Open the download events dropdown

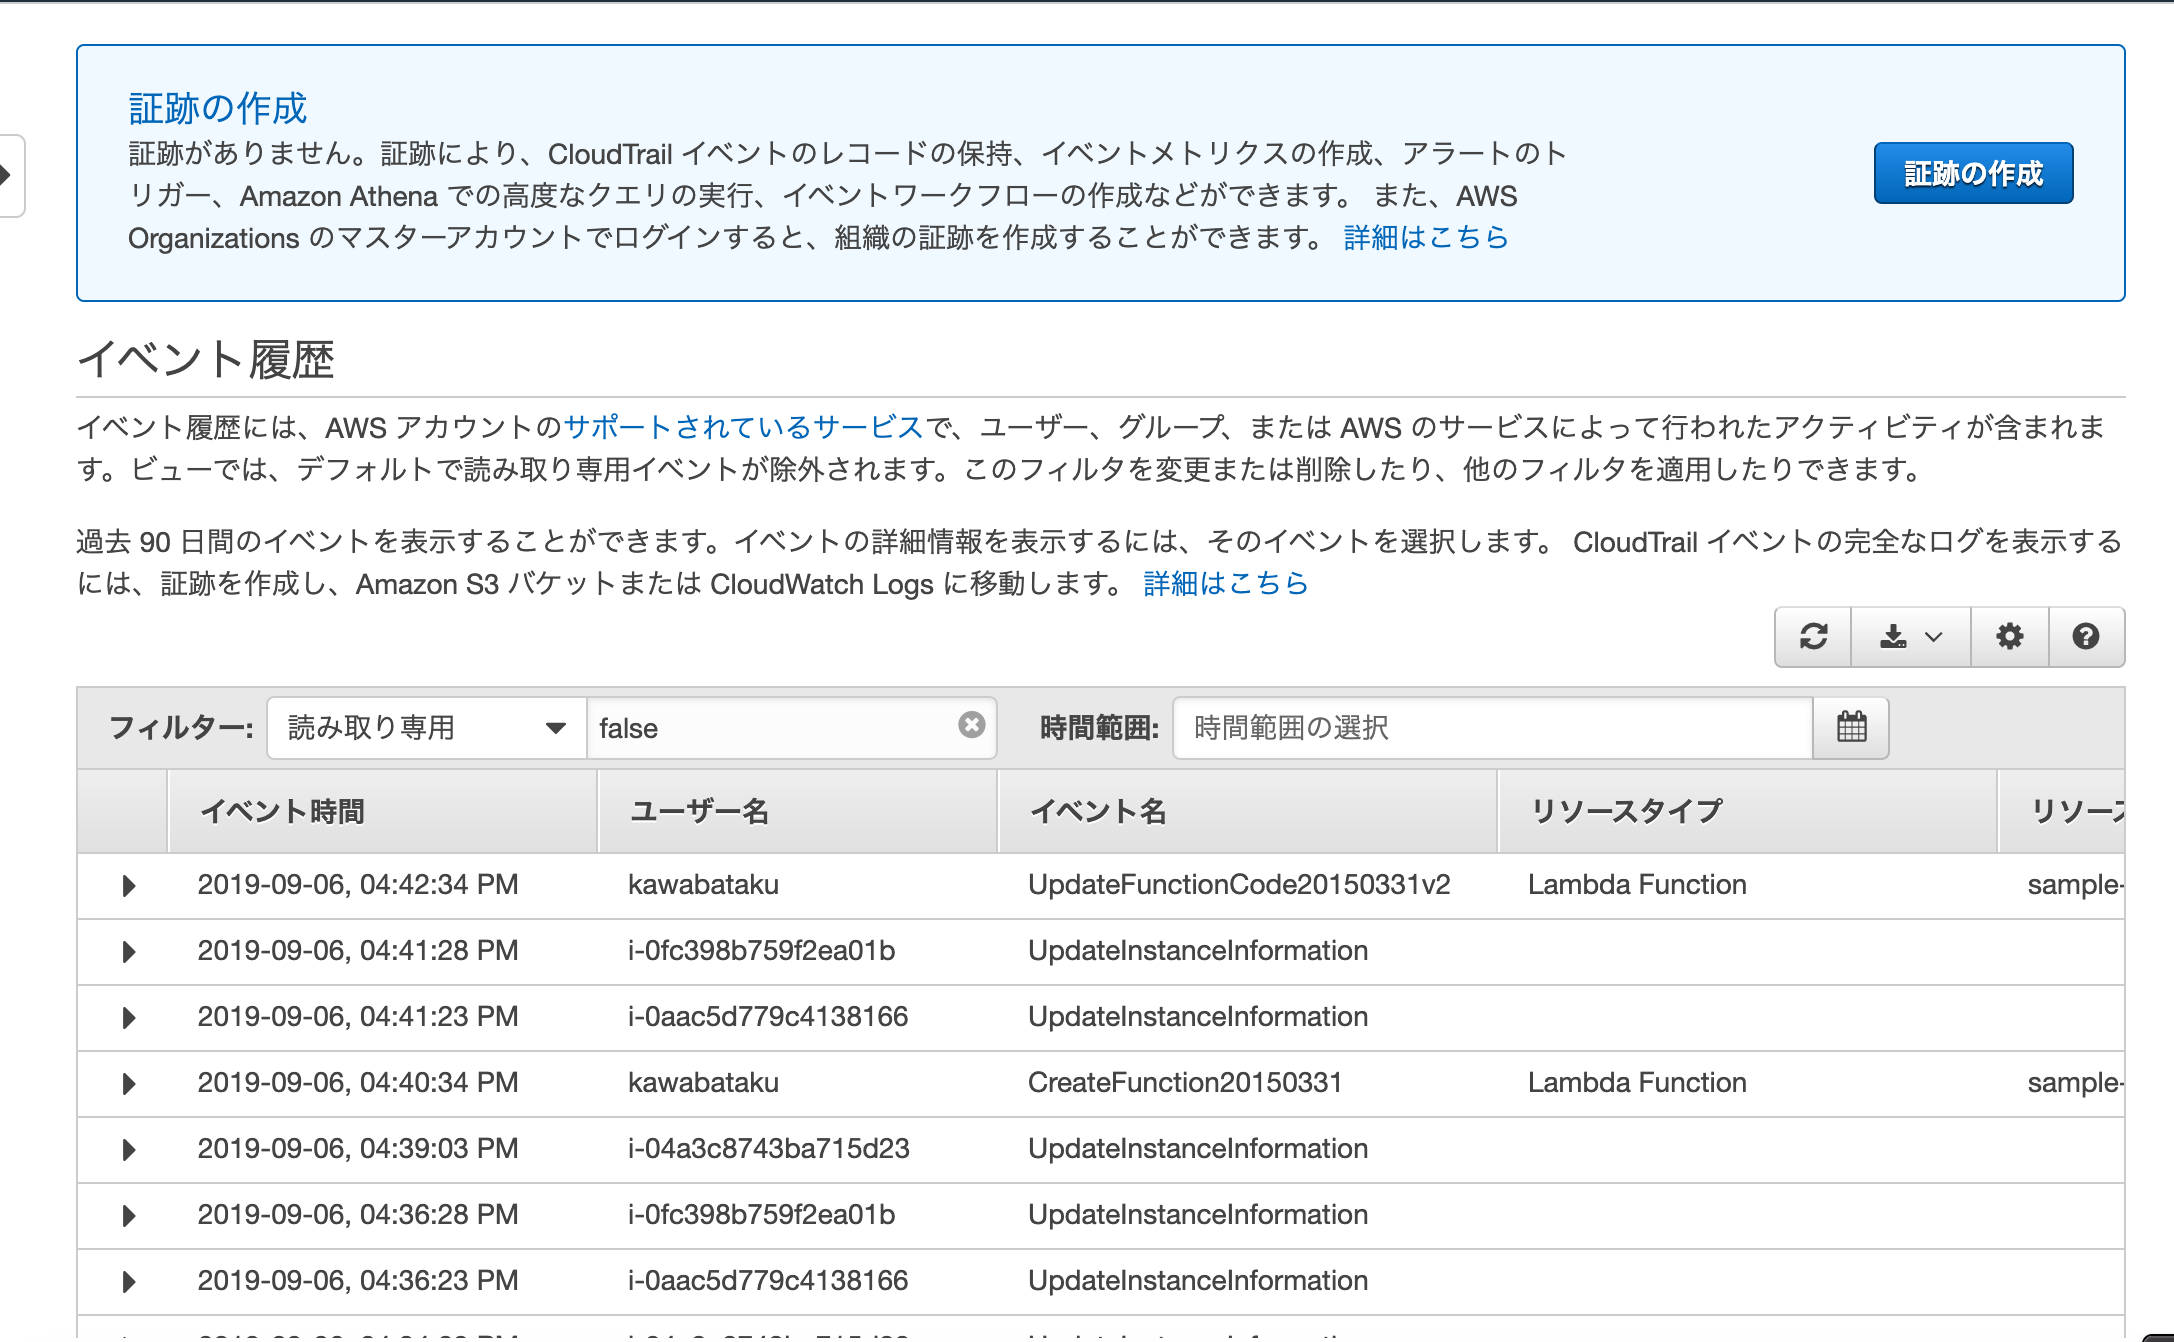coord(1911,637)
